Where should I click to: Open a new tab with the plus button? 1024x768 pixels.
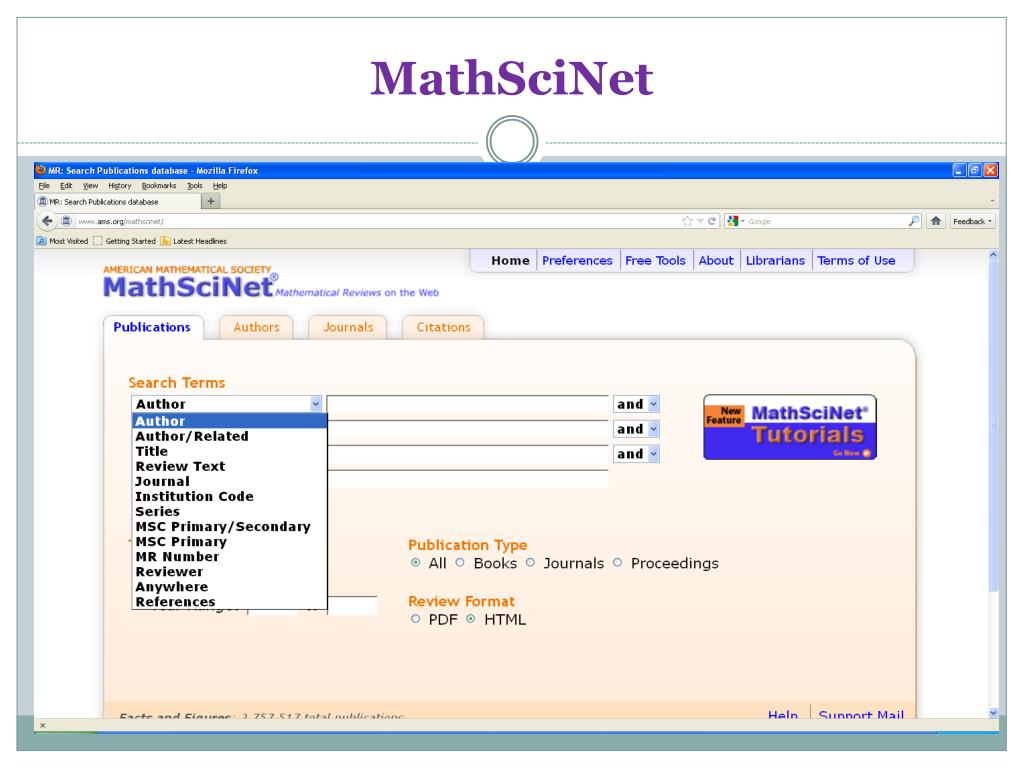210,201
